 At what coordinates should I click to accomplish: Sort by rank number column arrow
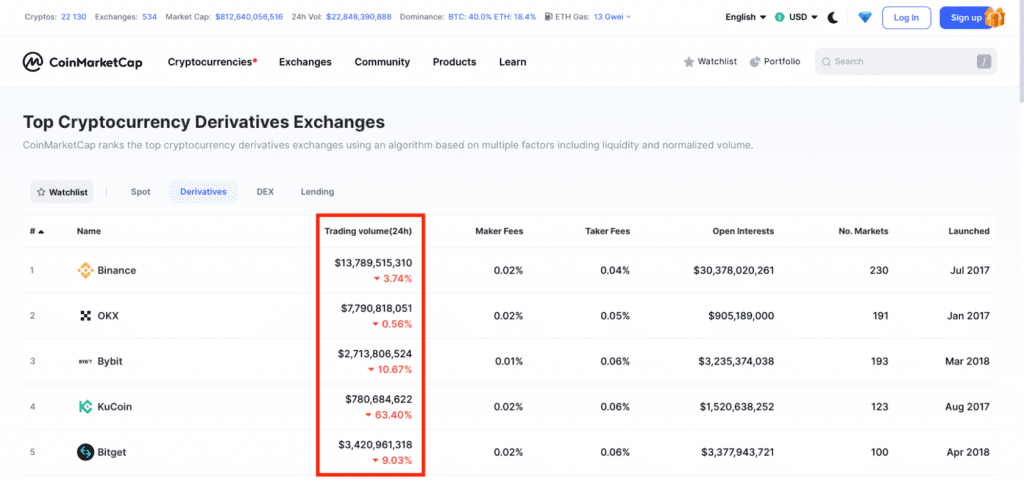pos(41,231)
